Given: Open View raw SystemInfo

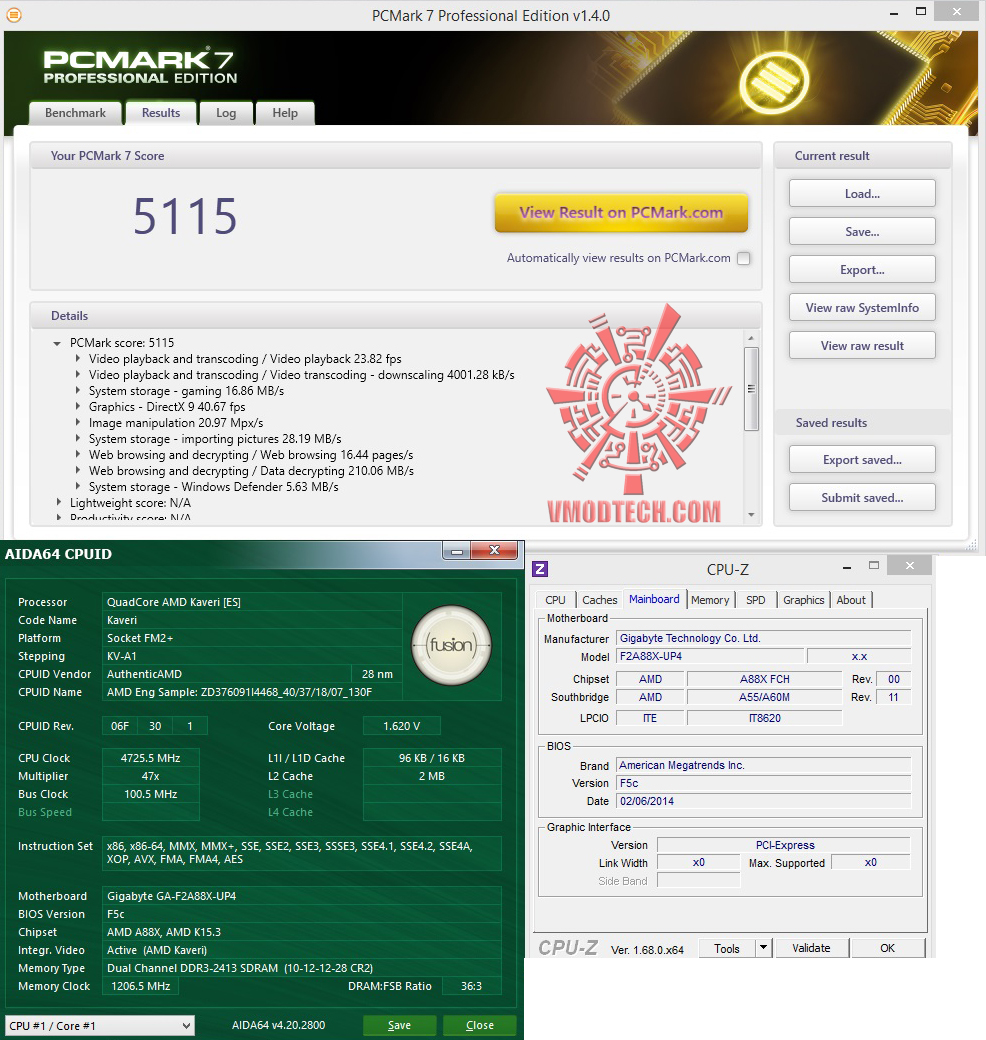Looking at the screenshot, I should (862, 308).
